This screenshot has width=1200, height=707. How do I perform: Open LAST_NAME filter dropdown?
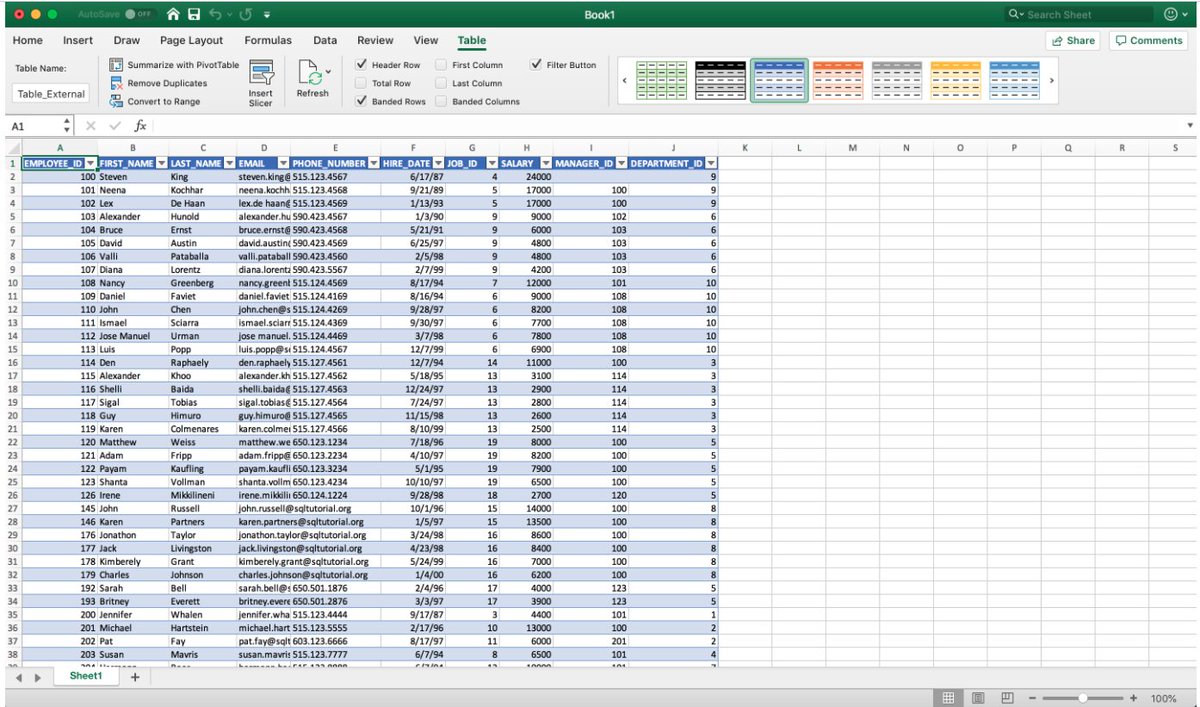(x=229, y=163)
